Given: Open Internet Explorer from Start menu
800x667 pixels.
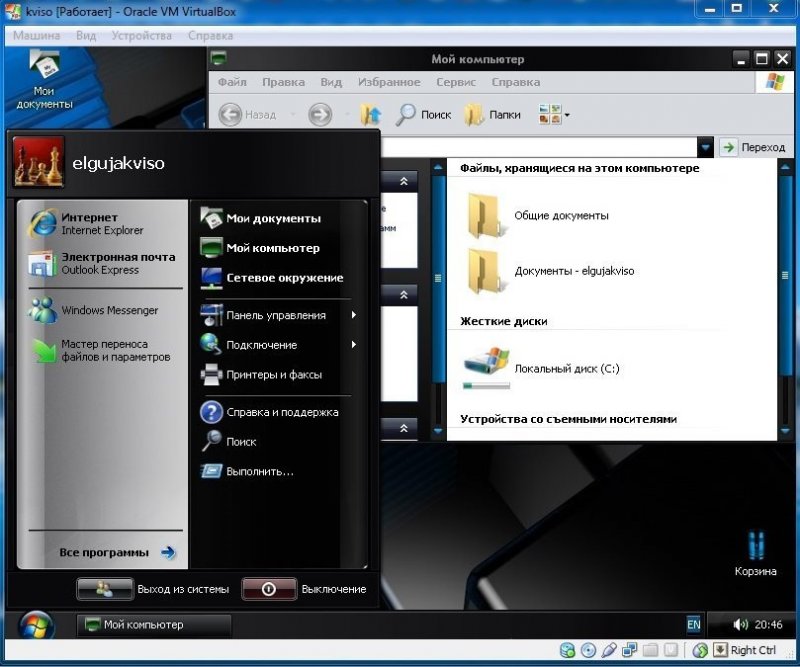Looking at the screenshot, I should (x=102, y=224).
